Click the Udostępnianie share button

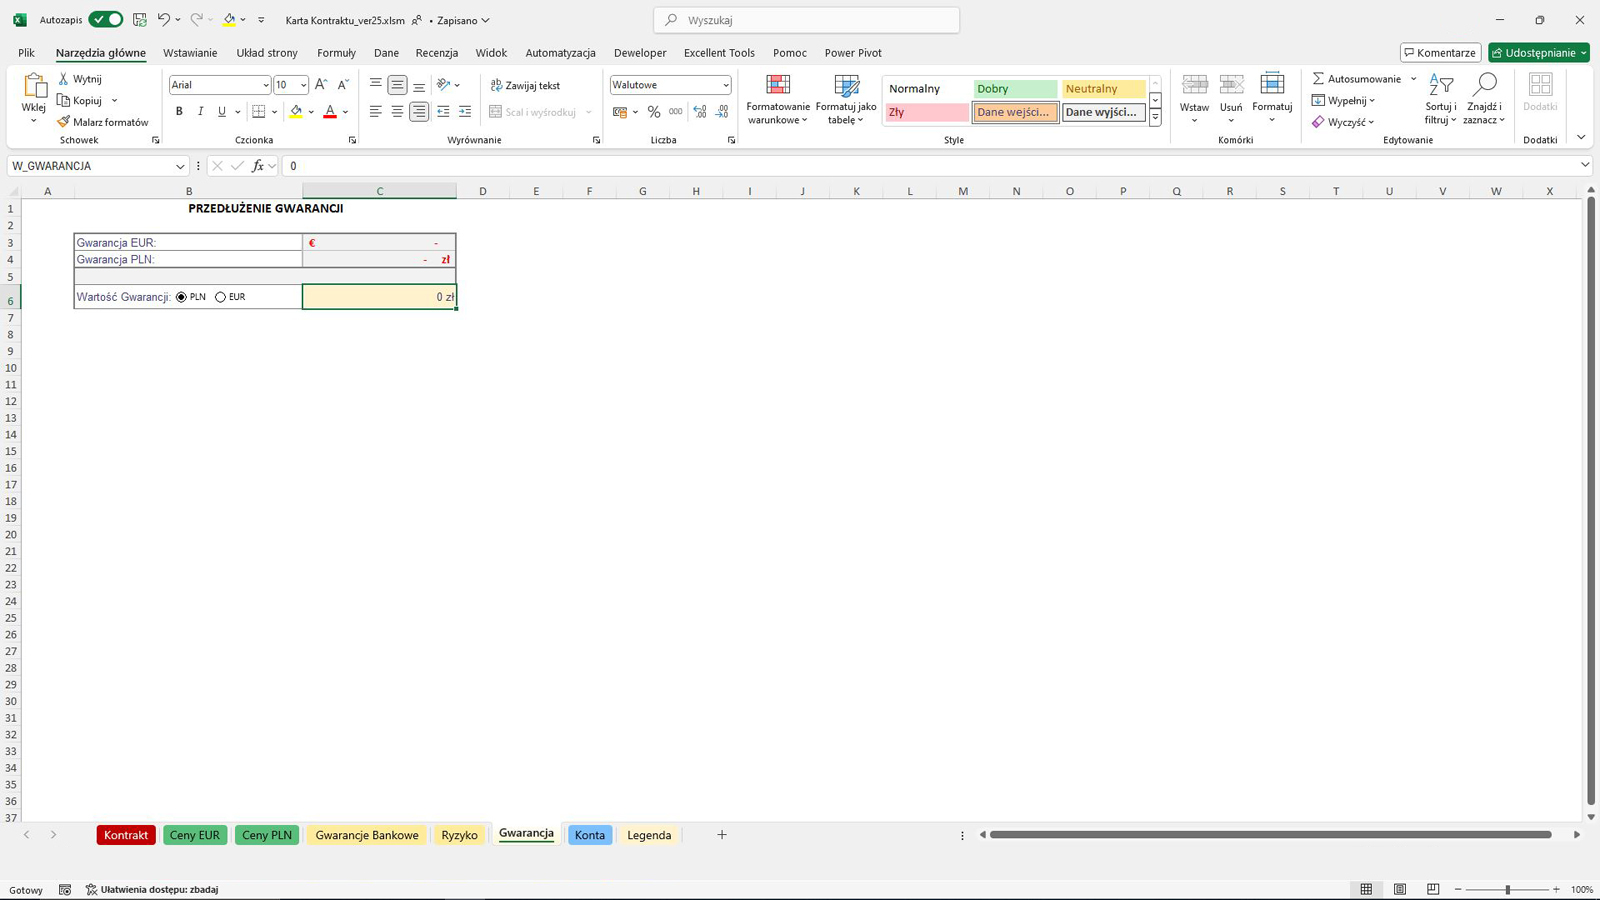coord(1538,53)
